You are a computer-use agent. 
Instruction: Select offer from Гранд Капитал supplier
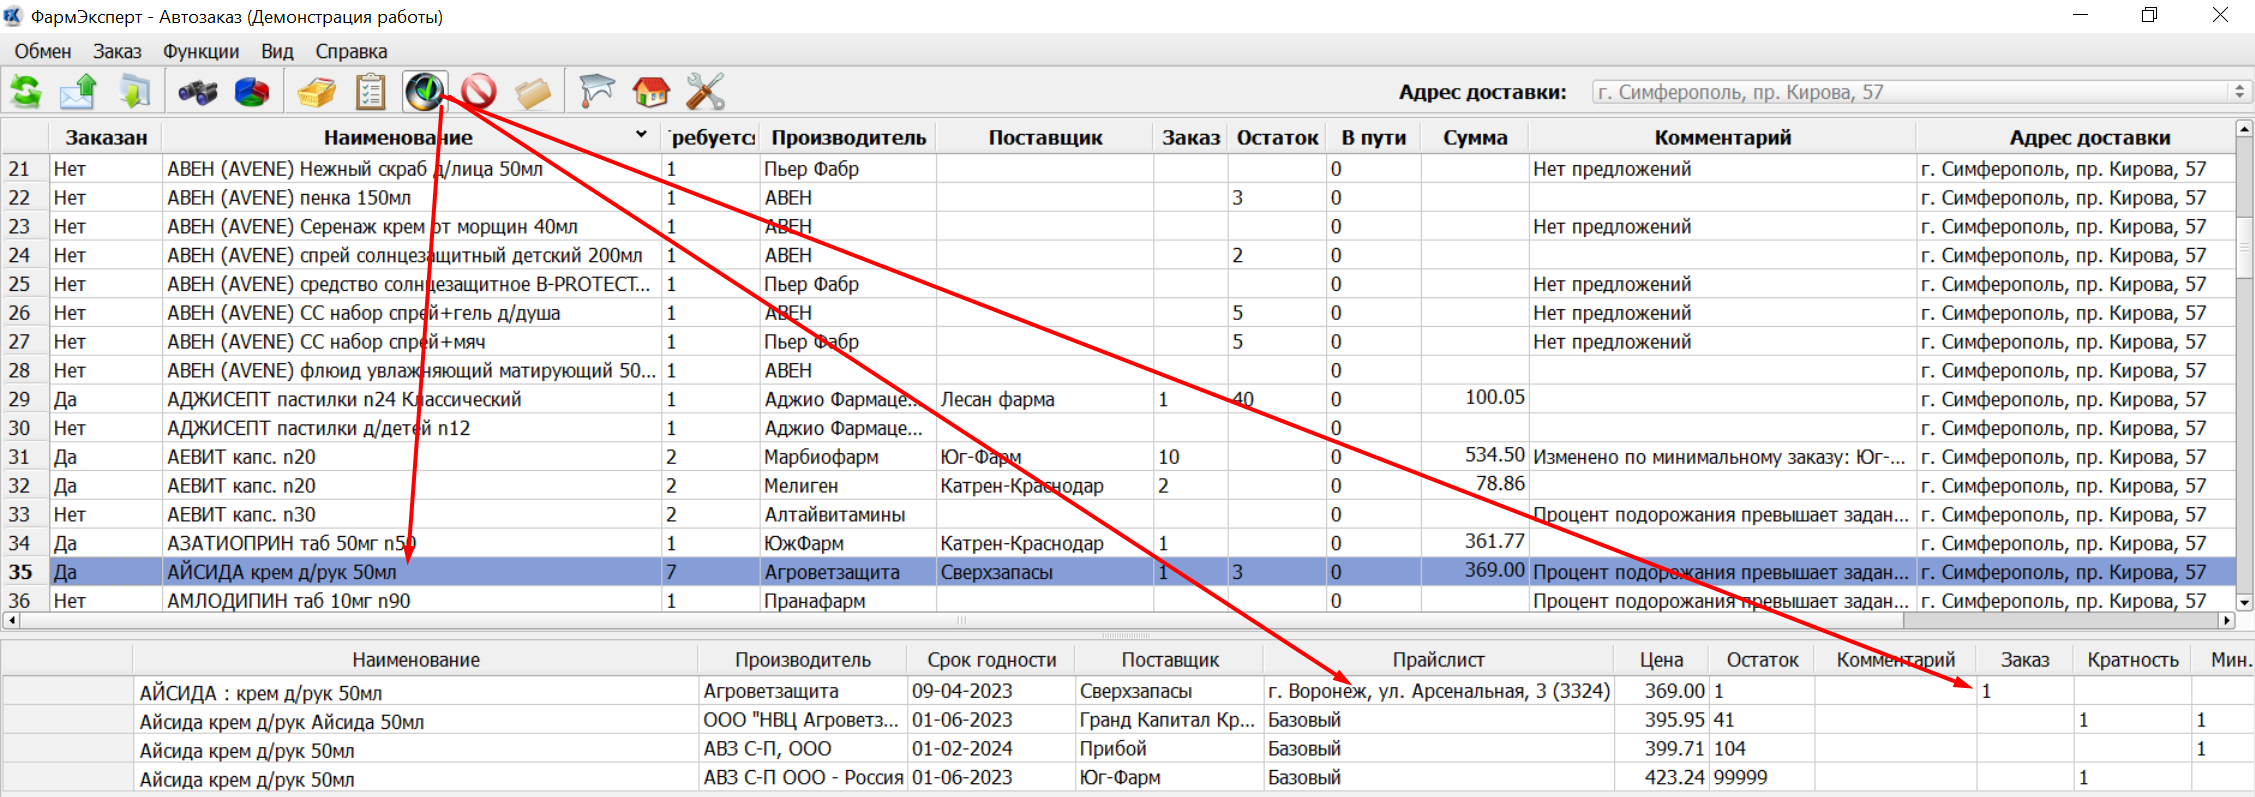(x=1127, y=720)
